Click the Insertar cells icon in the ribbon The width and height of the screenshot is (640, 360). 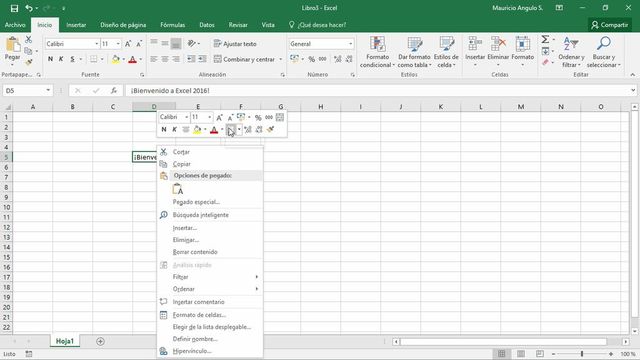pos(475,44)
